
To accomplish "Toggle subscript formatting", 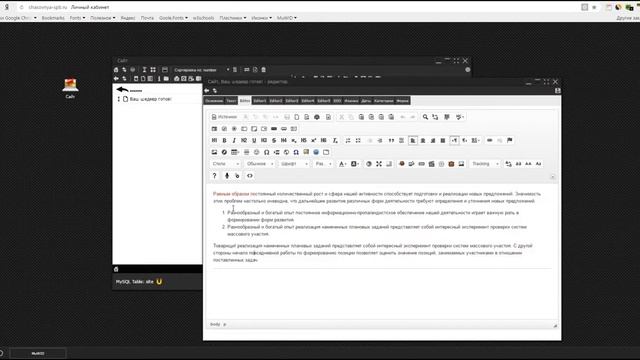I will point(294,140).
